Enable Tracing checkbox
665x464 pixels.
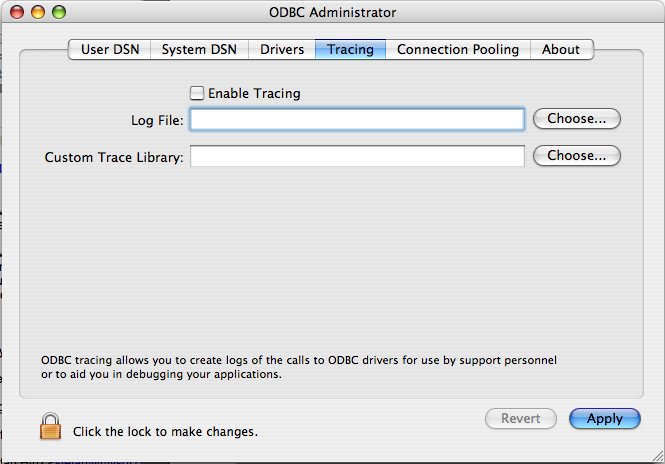197,93
